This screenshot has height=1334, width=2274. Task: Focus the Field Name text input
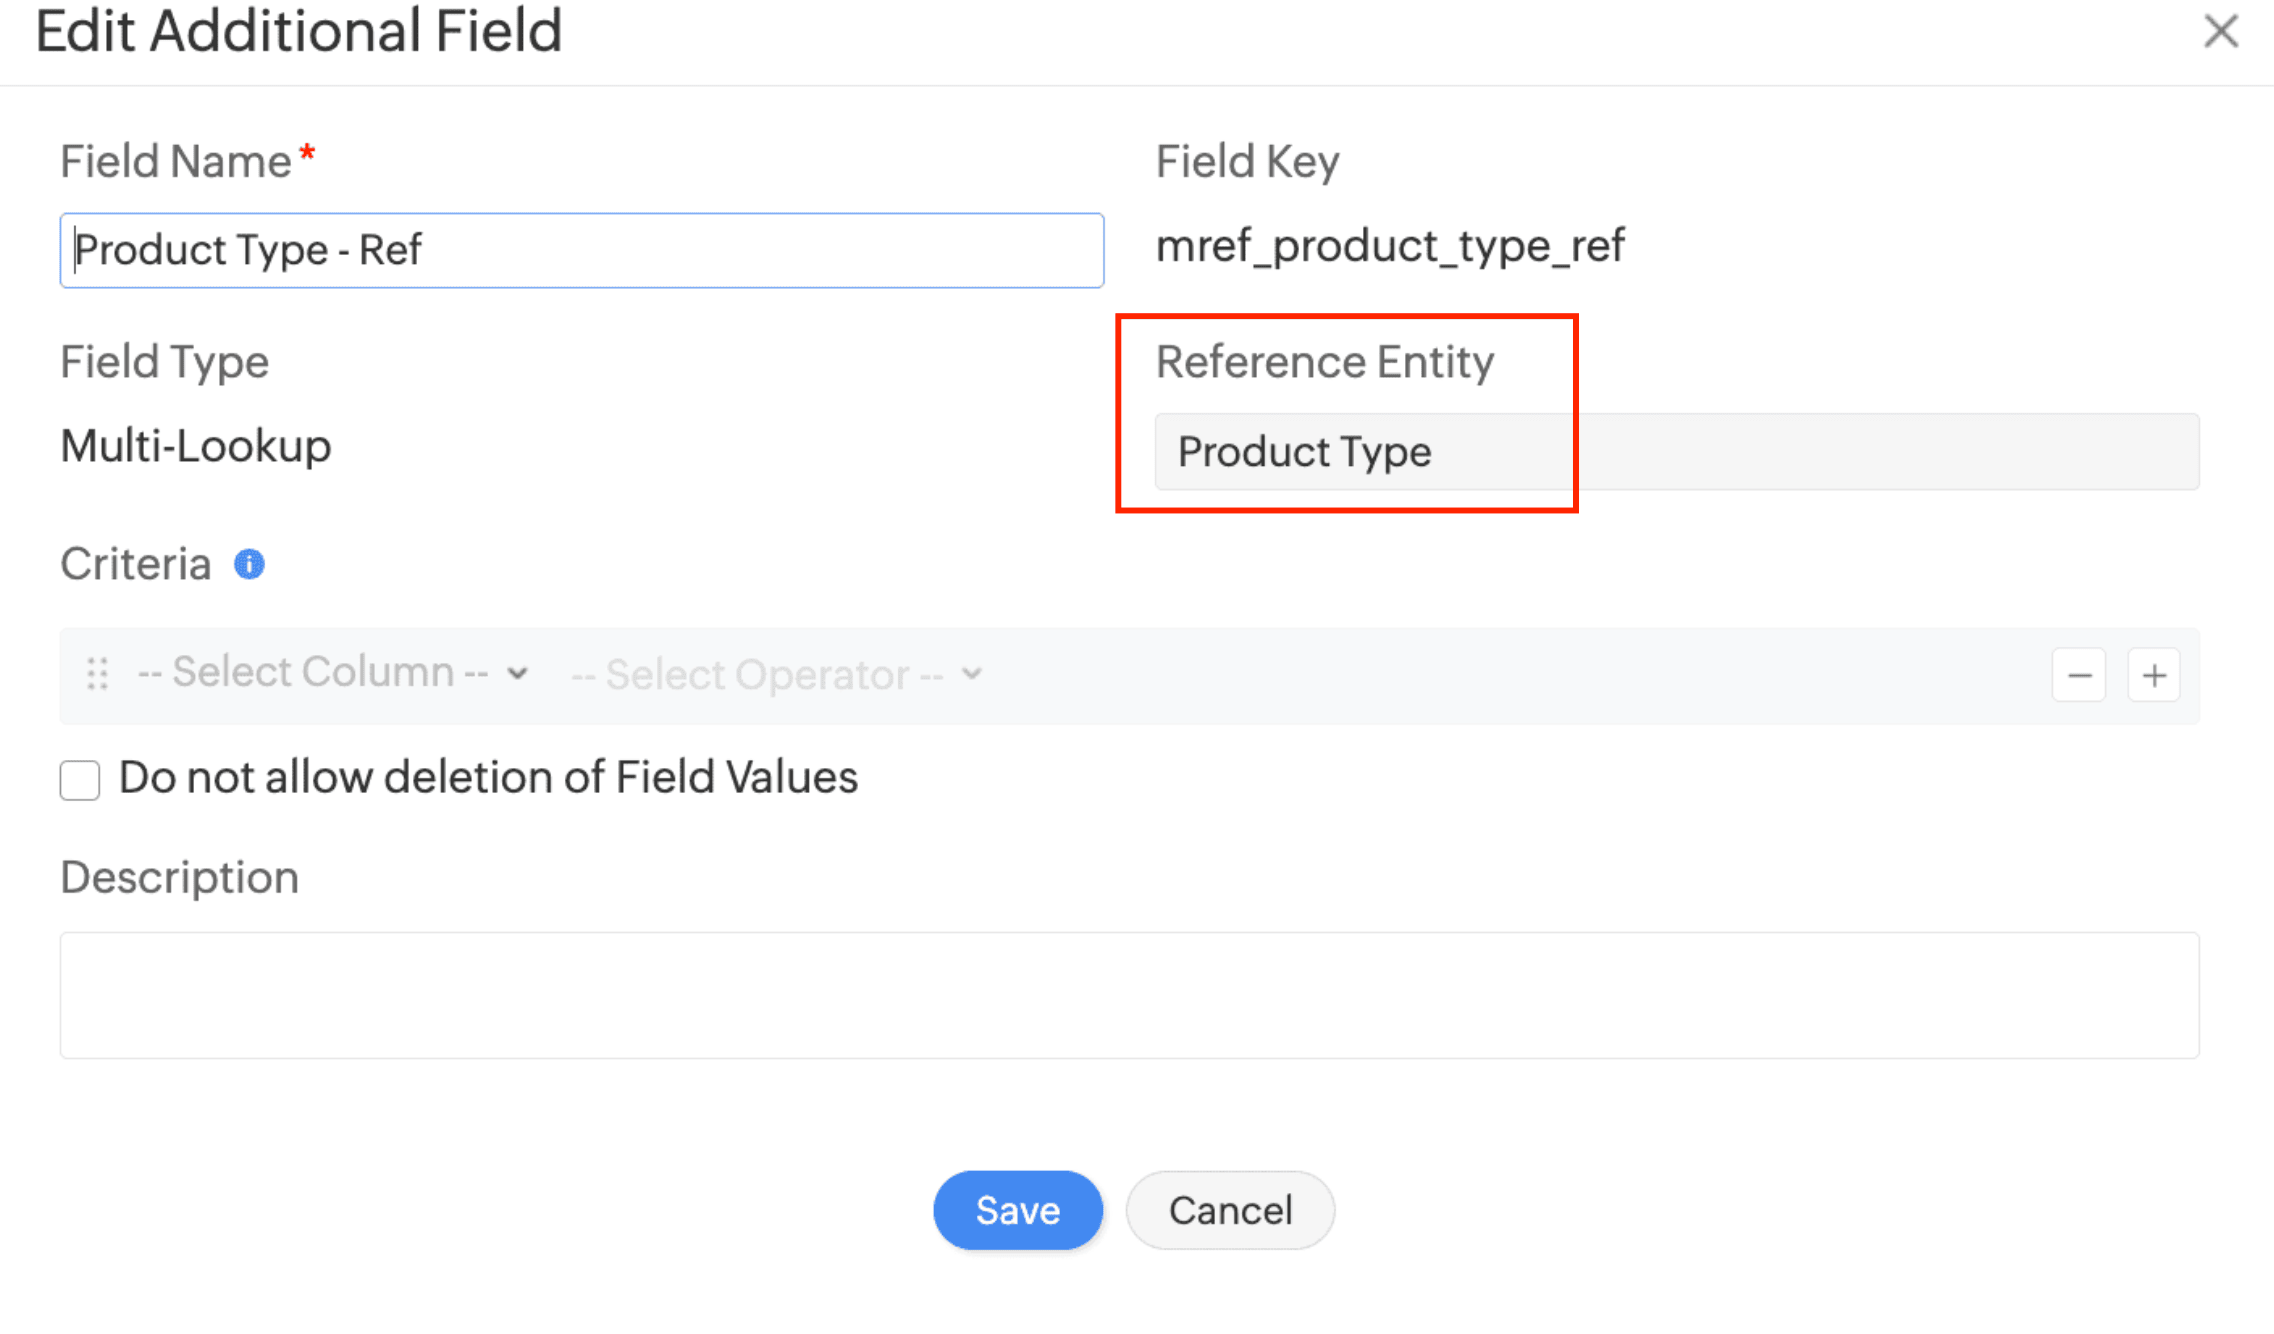pyautogui.click(x=582, y=250)
